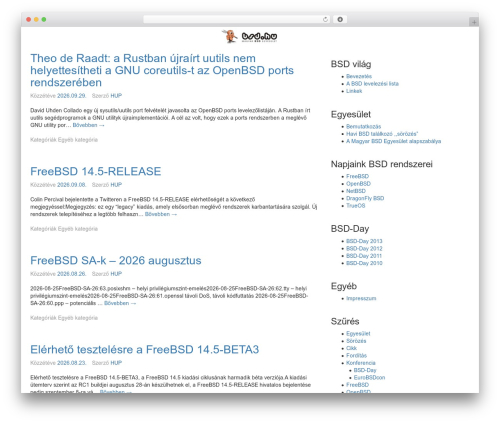500x423 pixels.
Task: Click author HUP under 14.5-BETA3 post
Action: (116, 363)
